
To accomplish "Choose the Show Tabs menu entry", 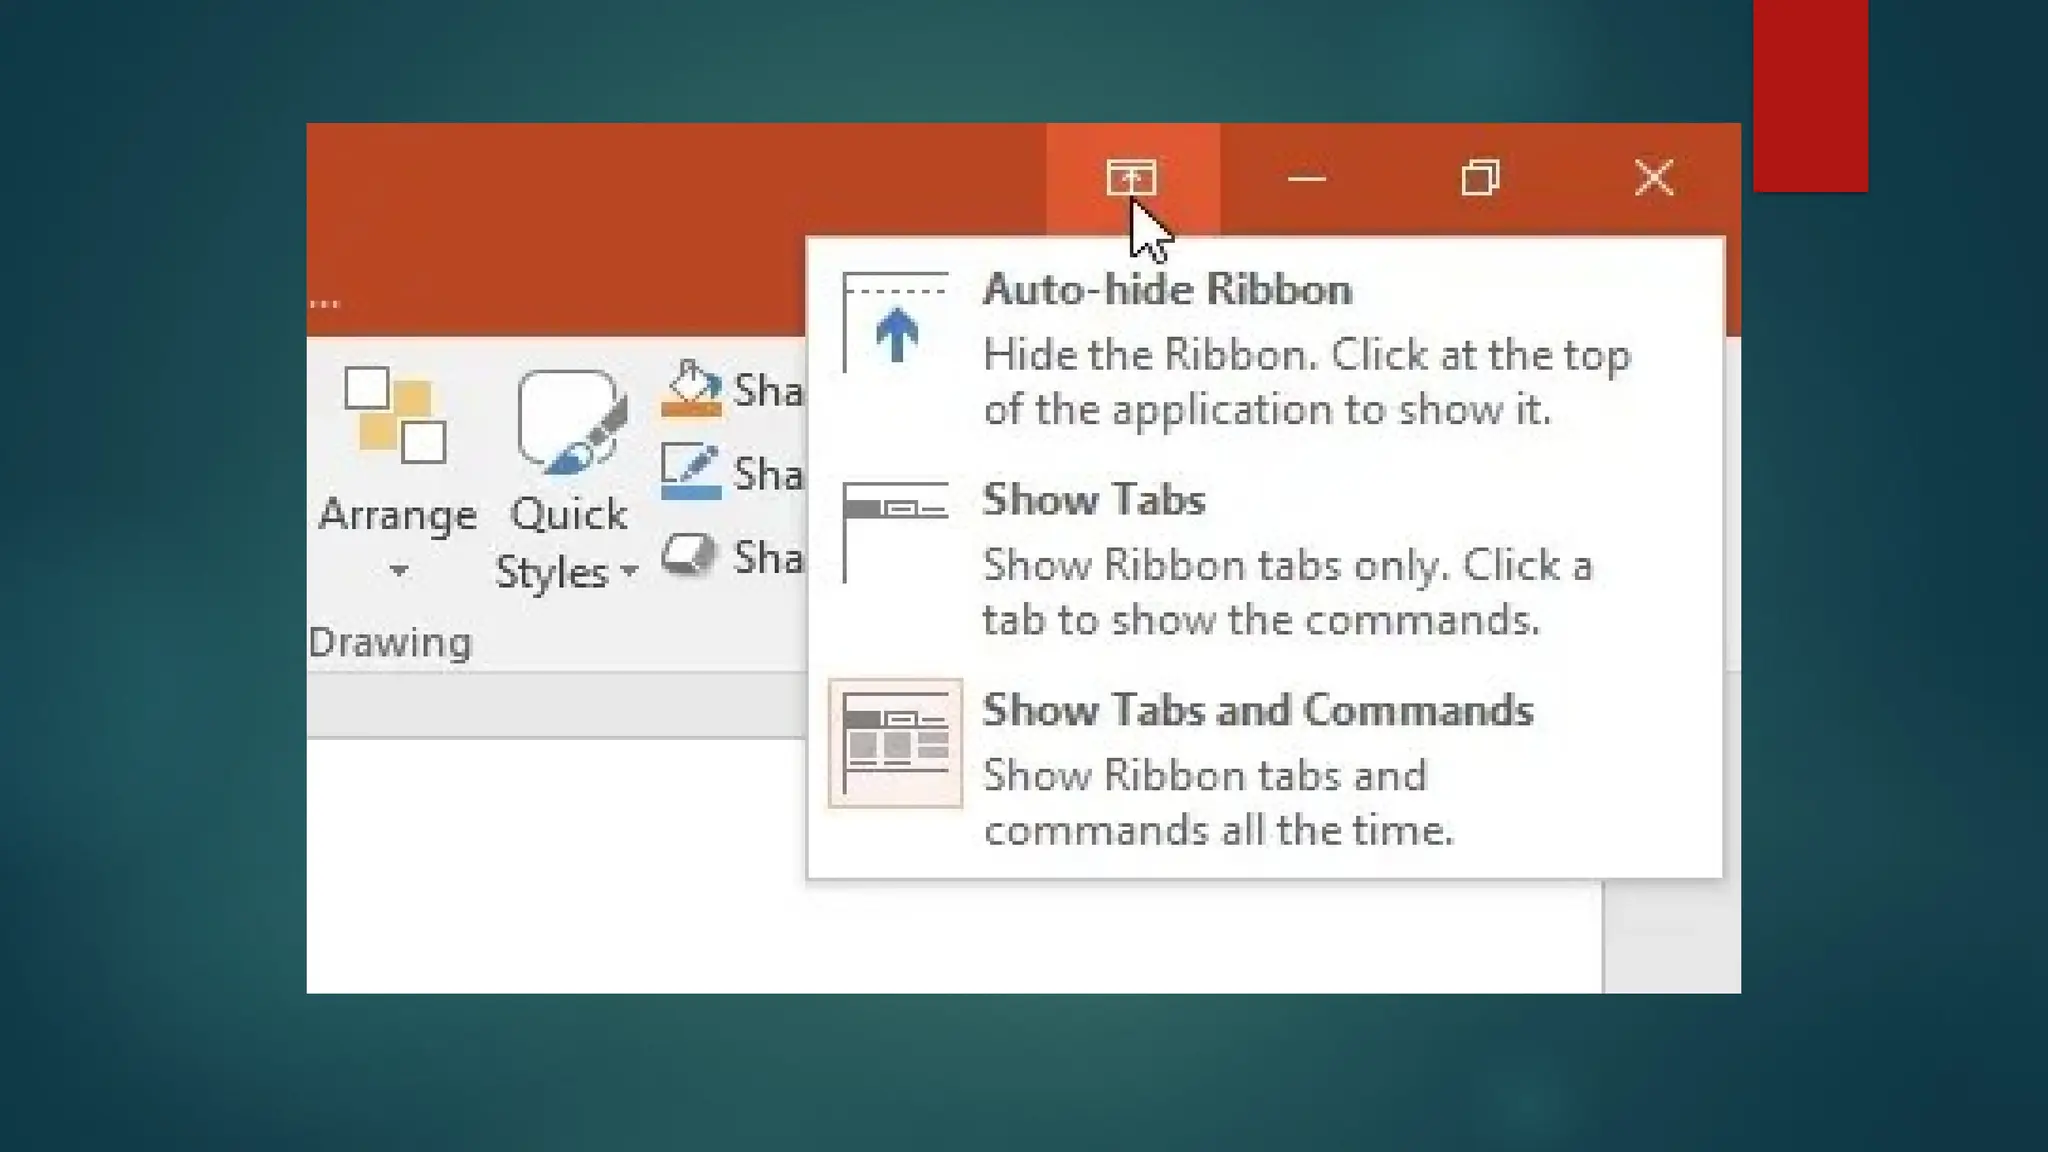I will [1094, 500].
